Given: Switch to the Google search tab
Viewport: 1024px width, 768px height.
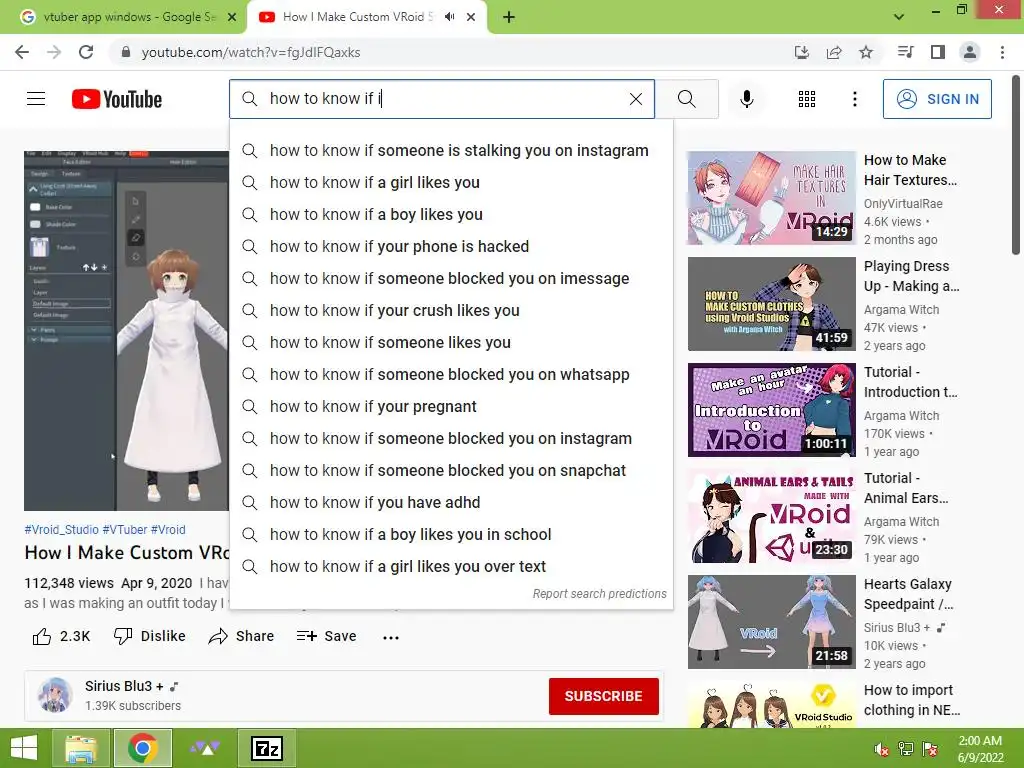Looking at the screenshot, I should click(x=127, y=17).
